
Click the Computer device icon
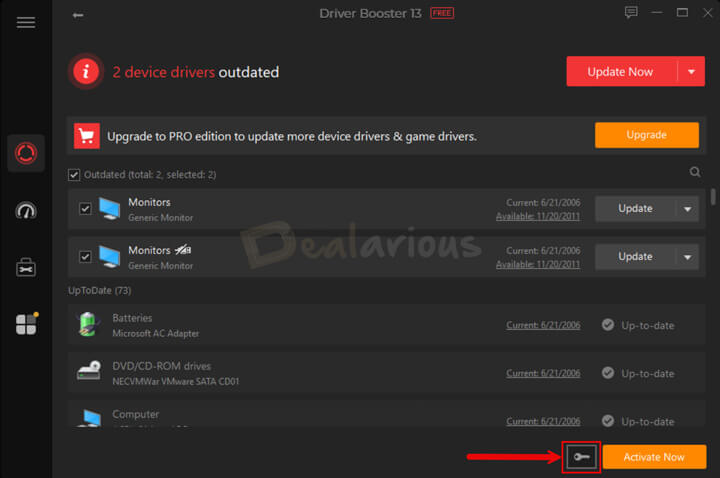pyautogui.click(x=90, y=418)
